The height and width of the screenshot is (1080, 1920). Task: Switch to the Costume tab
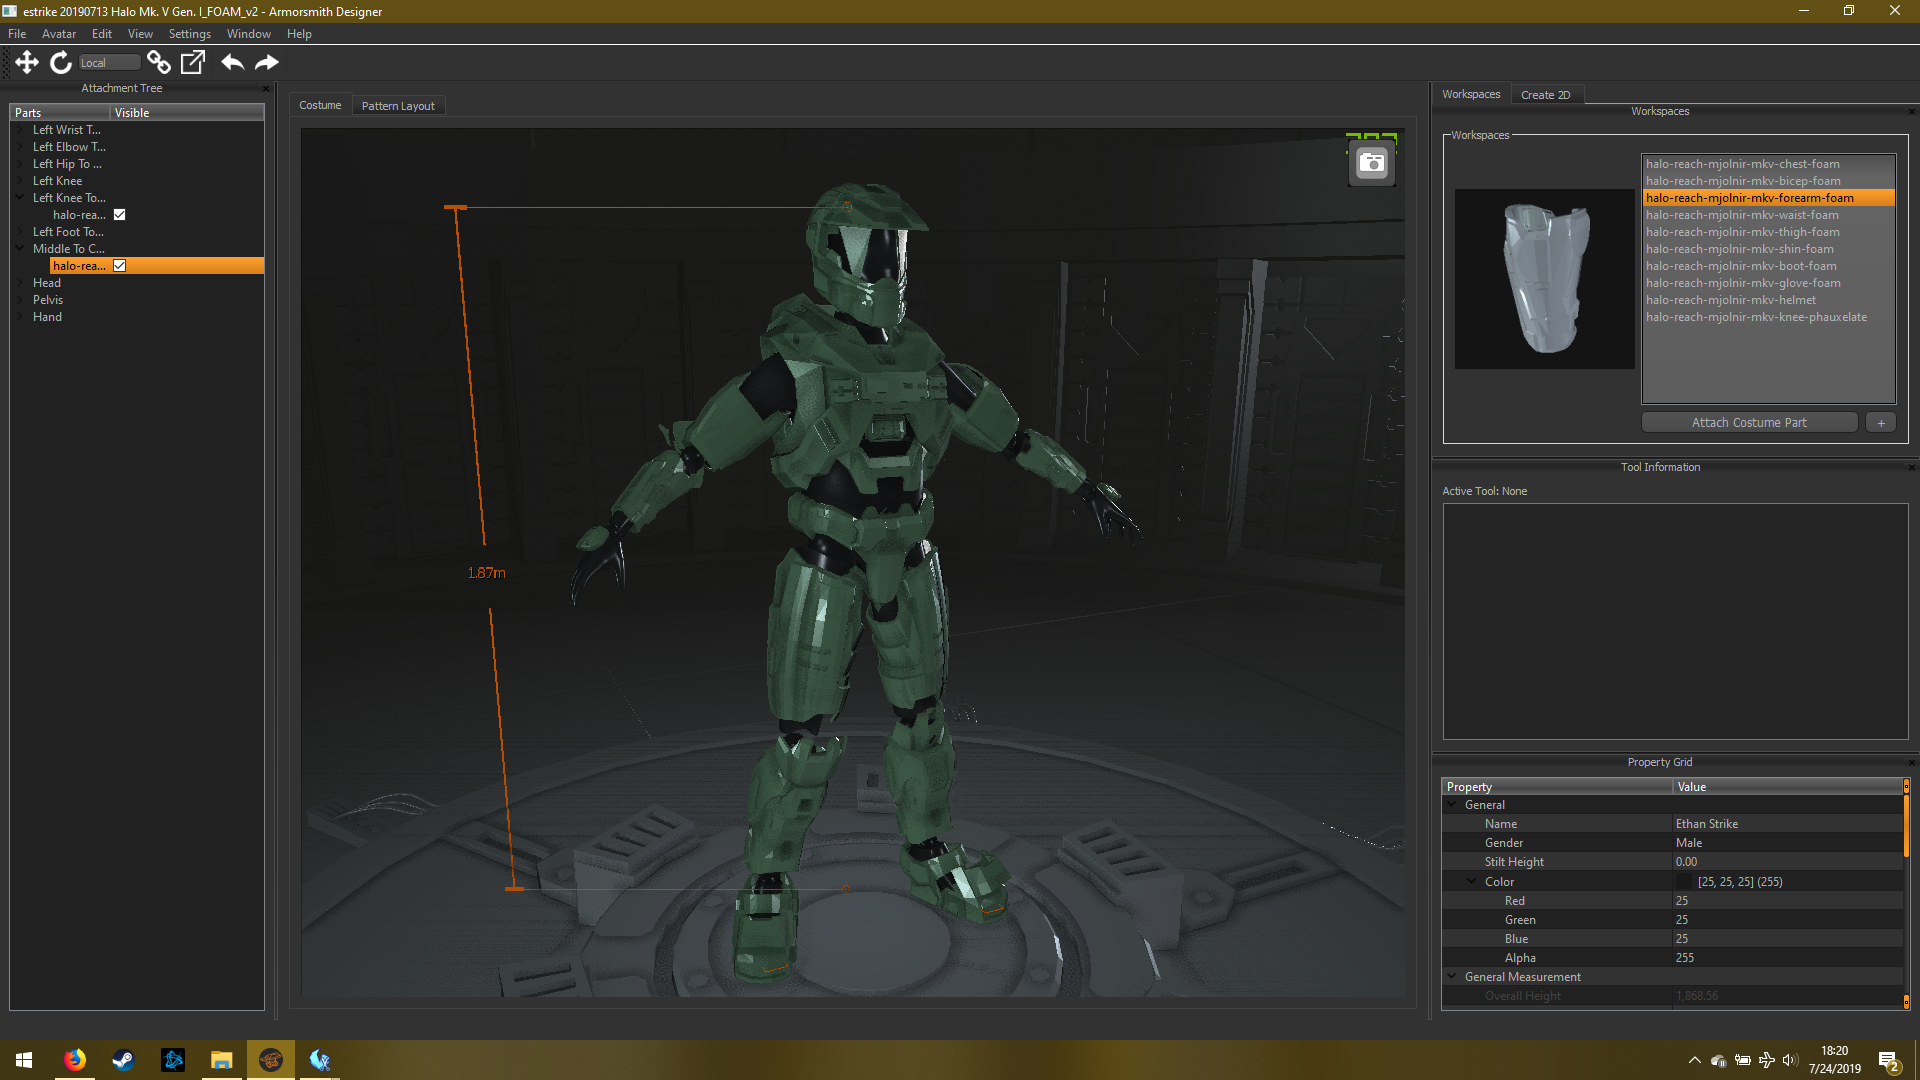point(320,105)
